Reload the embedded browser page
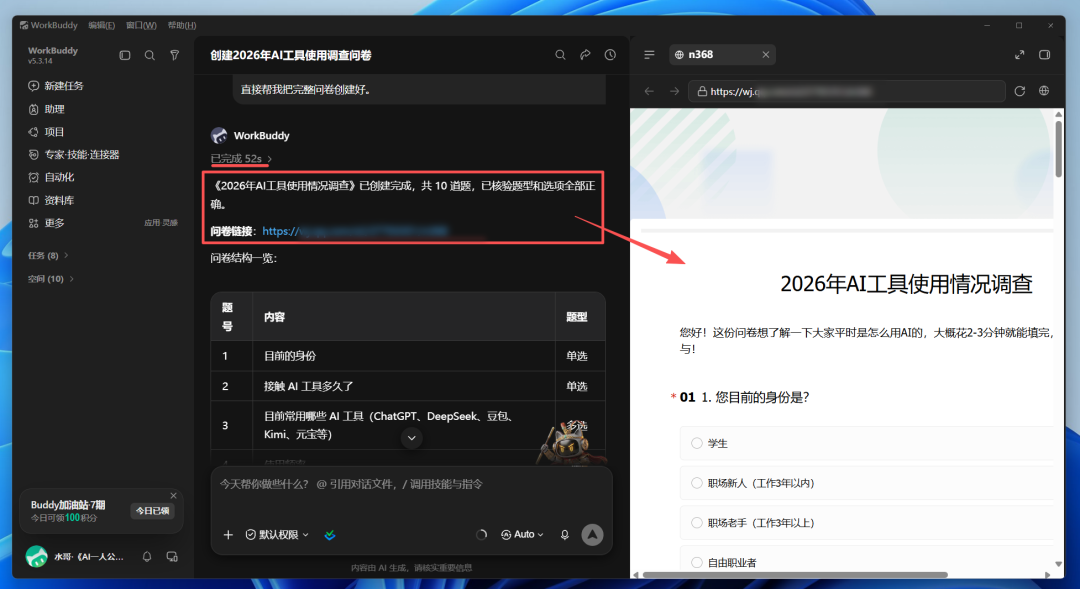Screen dimensions: 1080x589 (1020, 91)
